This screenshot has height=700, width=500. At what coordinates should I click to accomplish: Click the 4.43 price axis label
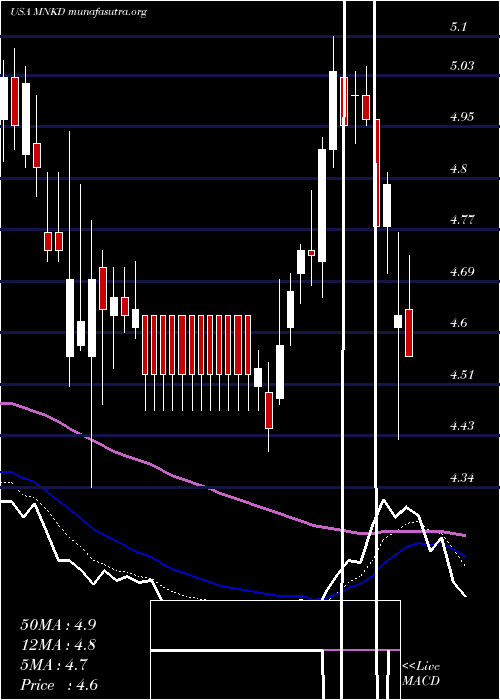[x=462, y=426]
